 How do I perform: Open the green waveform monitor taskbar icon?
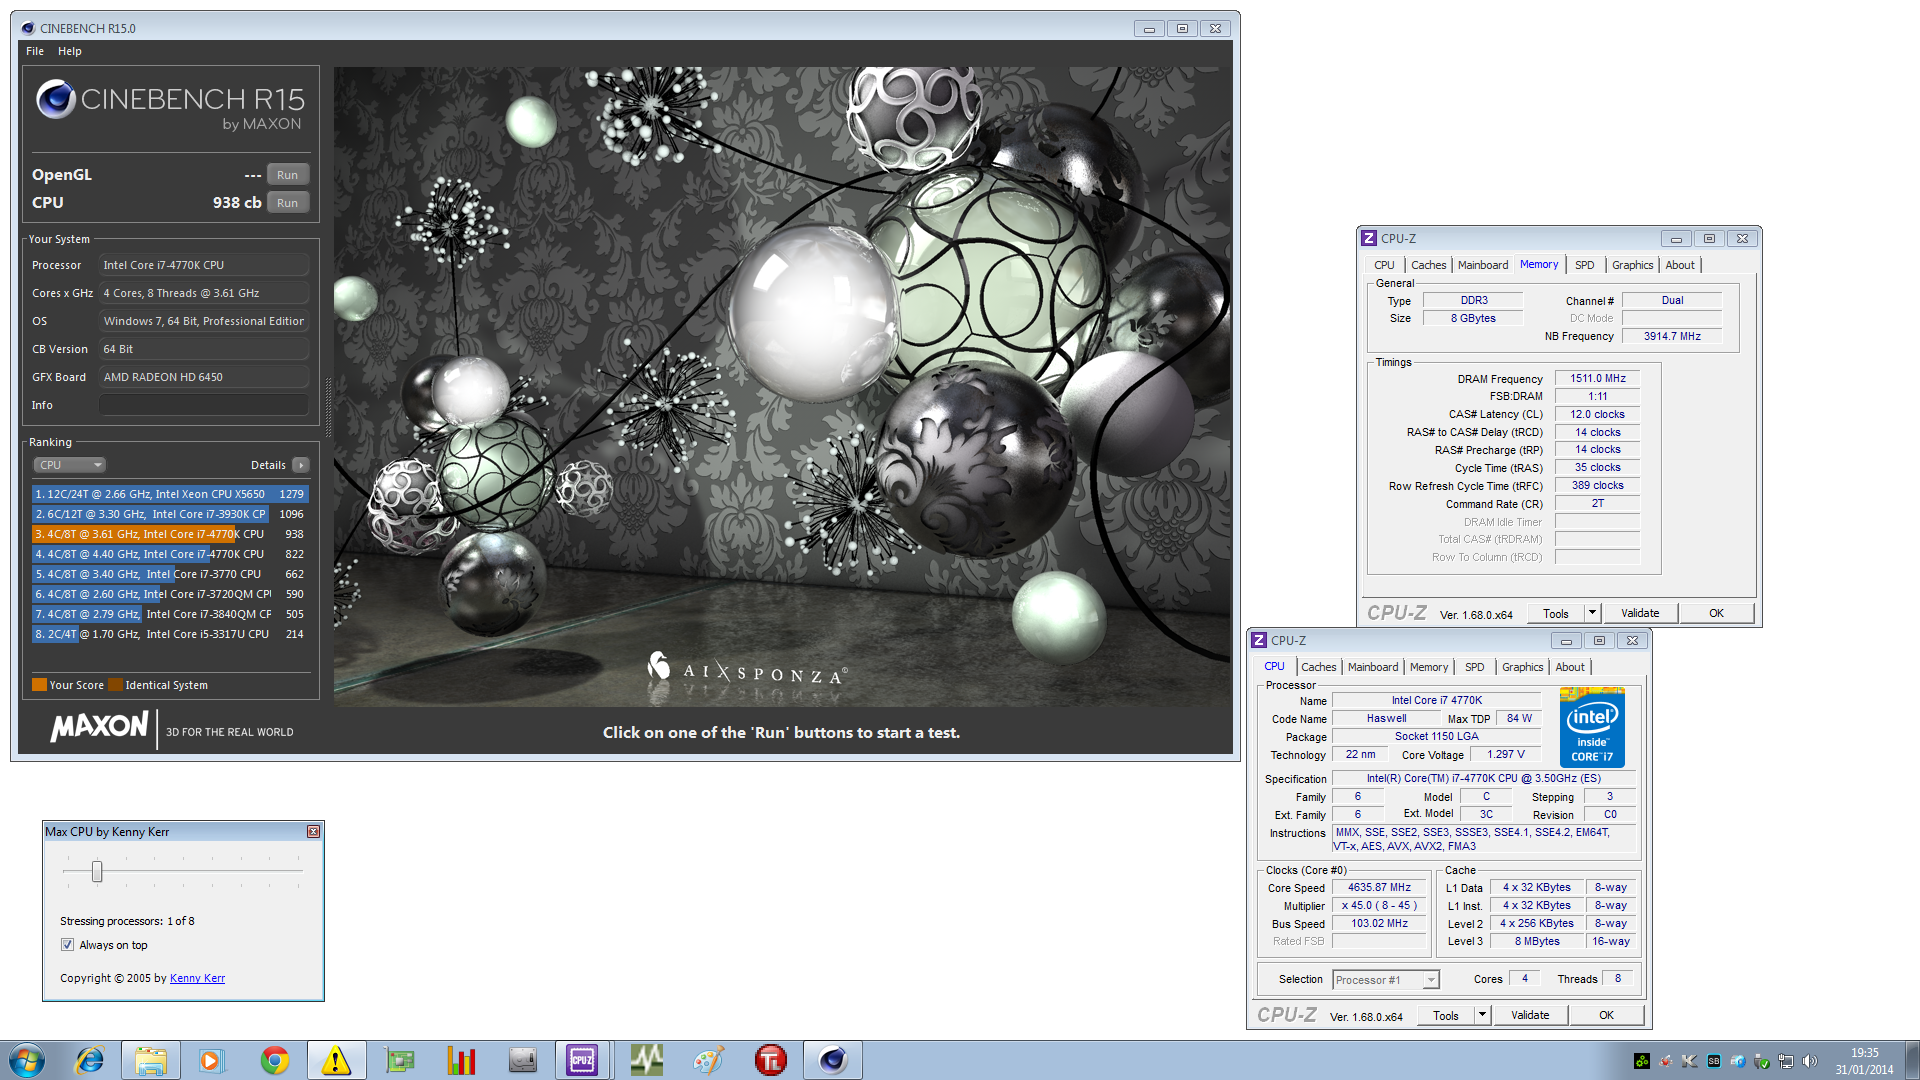tap(646, 1060)
